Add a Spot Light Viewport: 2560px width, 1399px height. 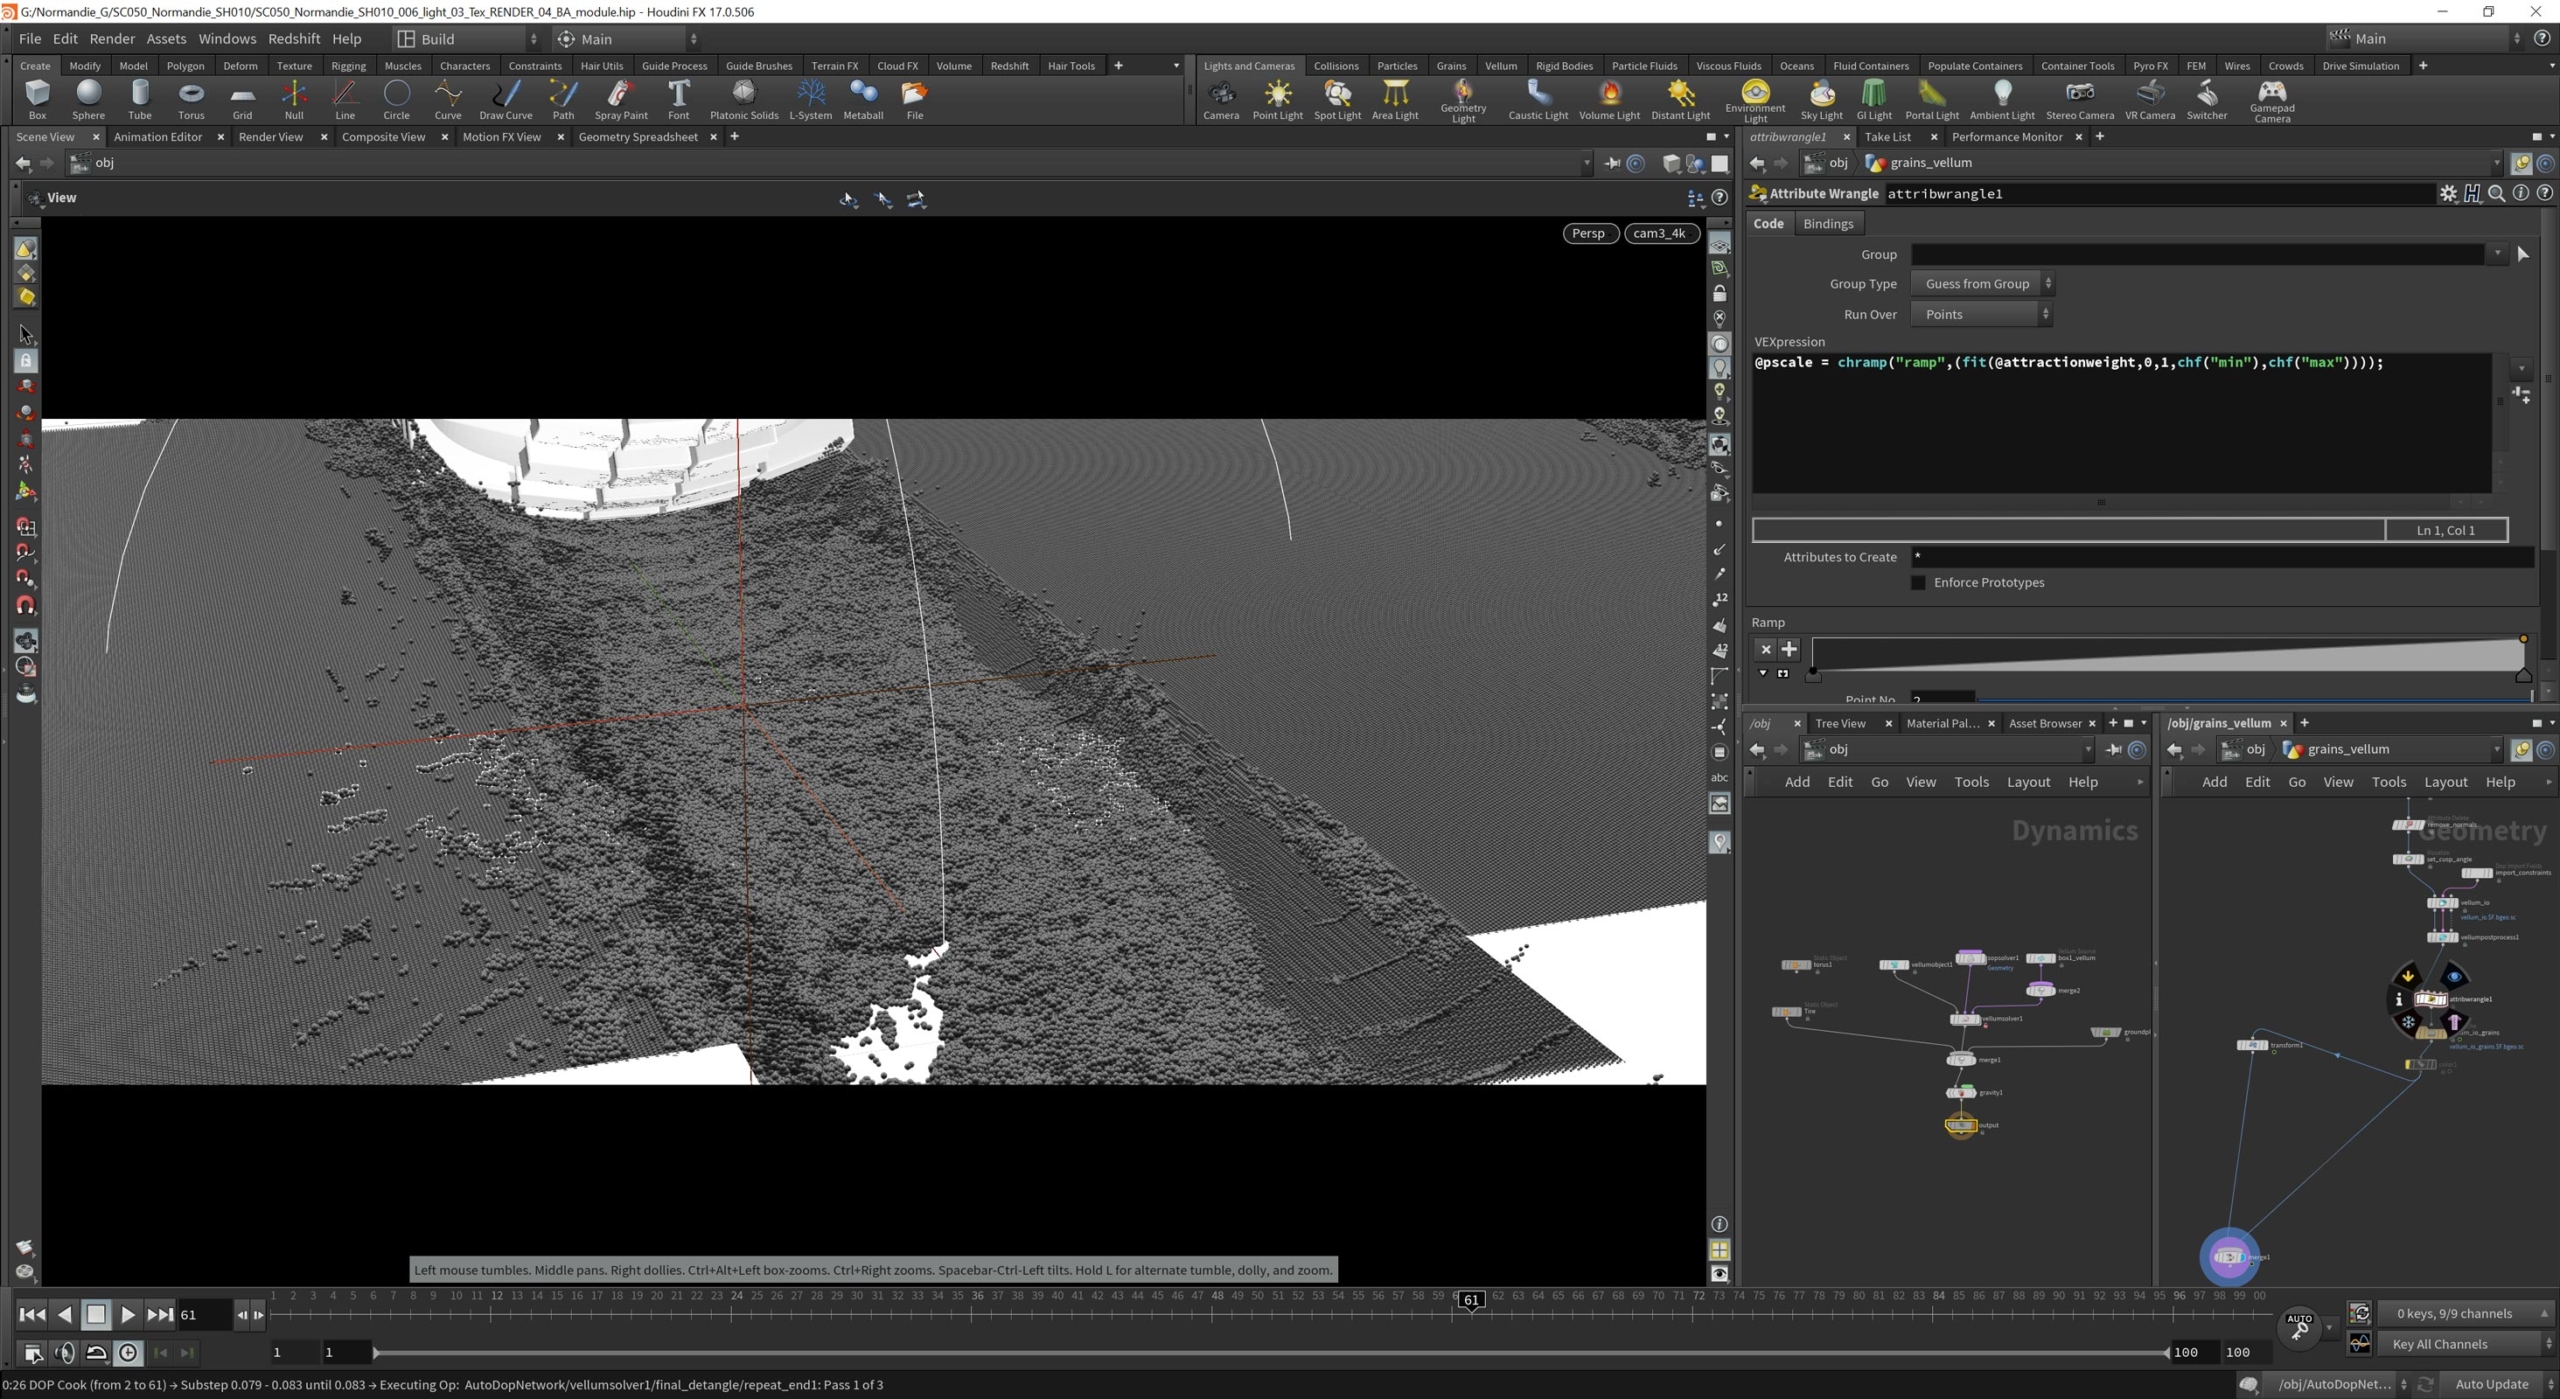click(1337, 100)
